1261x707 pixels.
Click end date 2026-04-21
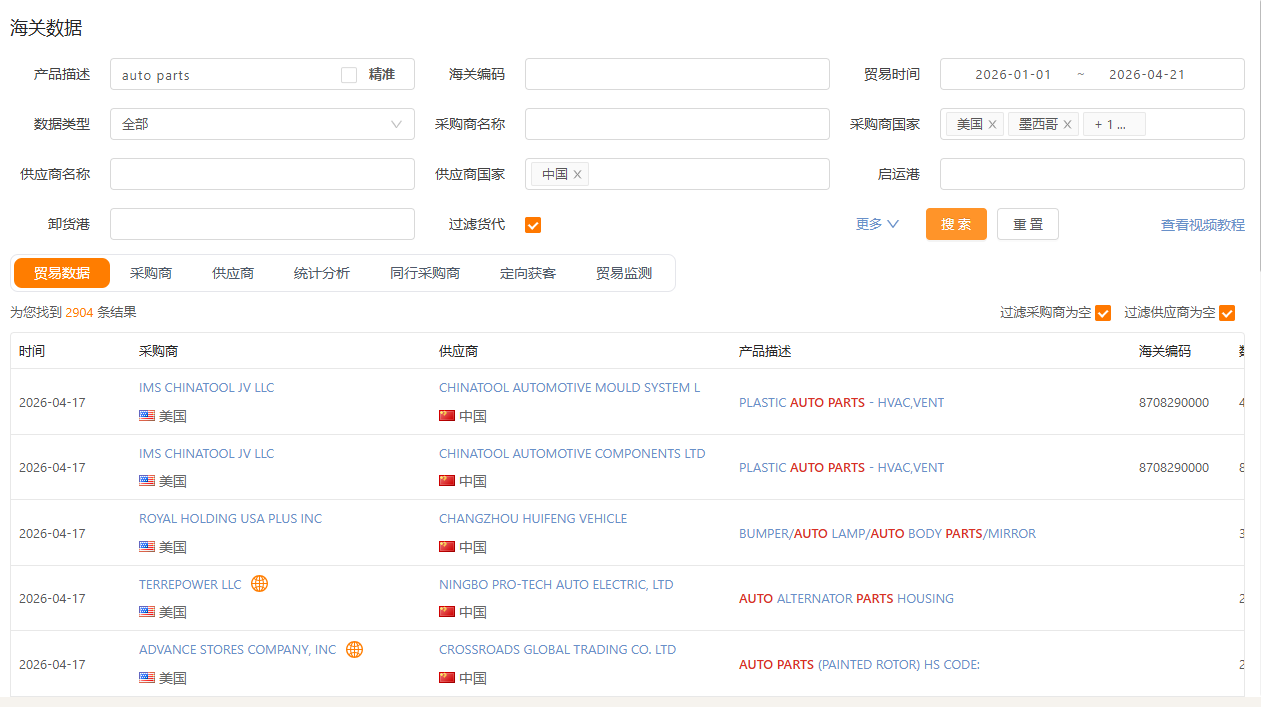point(1147,74)
